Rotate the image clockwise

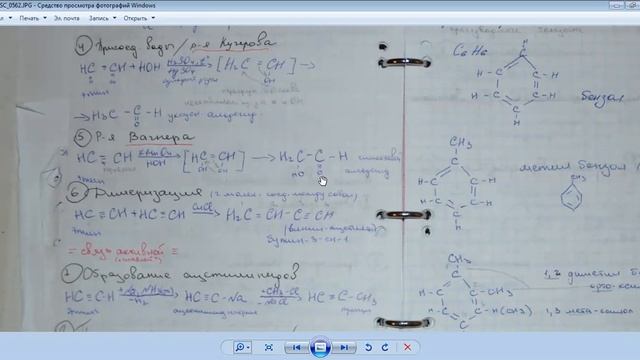[x=385, y=347]
